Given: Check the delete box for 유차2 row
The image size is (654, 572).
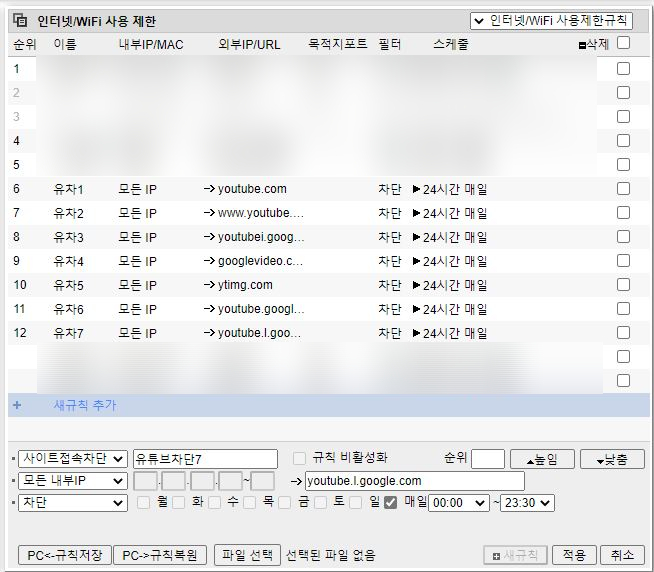Looking at the screenshot, I should tap(623, 213).
